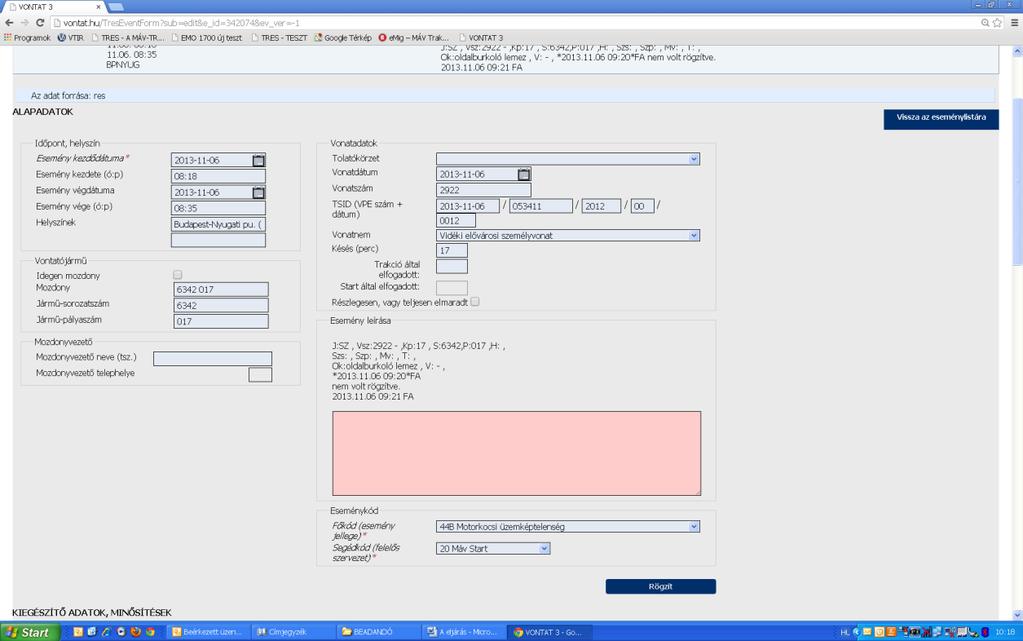Open eMig – MÁV Trak... bookmark
Viewport: 1023px width, 641px height.
coord(414,38)
